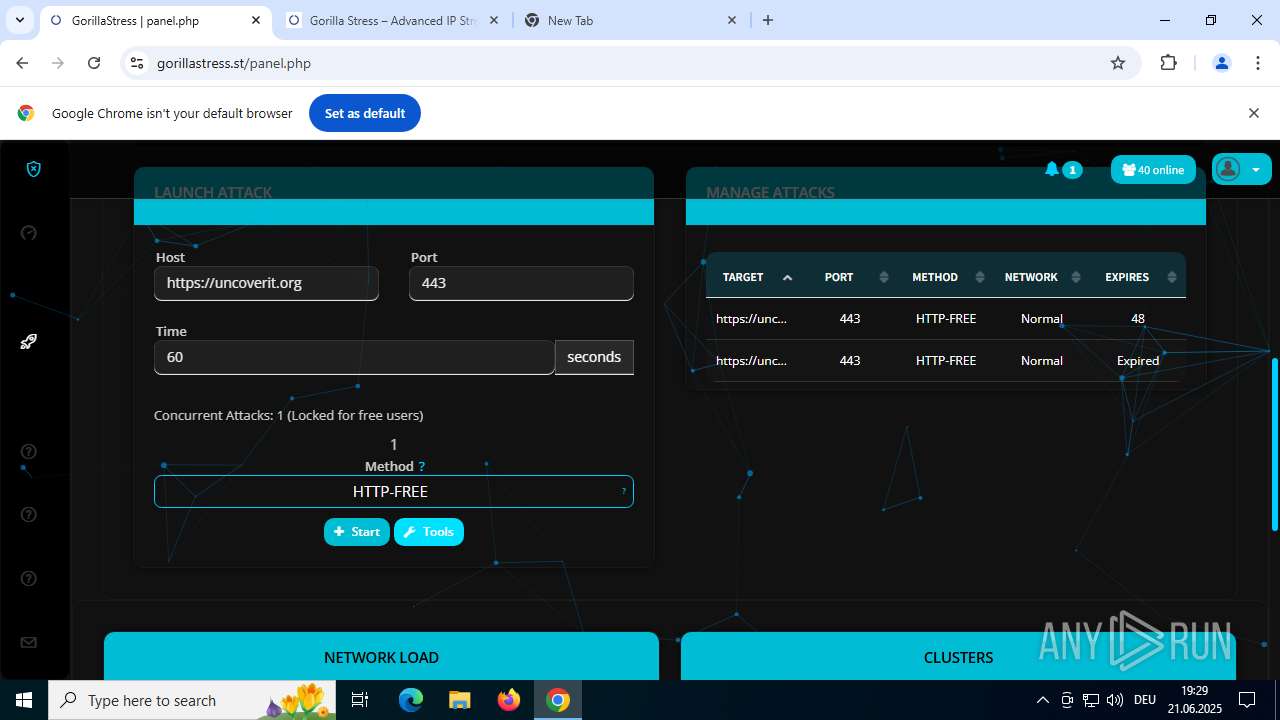This screenshot has height=720, width=1280.
Task: Switch to the New Tab browser tab
Action: (630, 20)
